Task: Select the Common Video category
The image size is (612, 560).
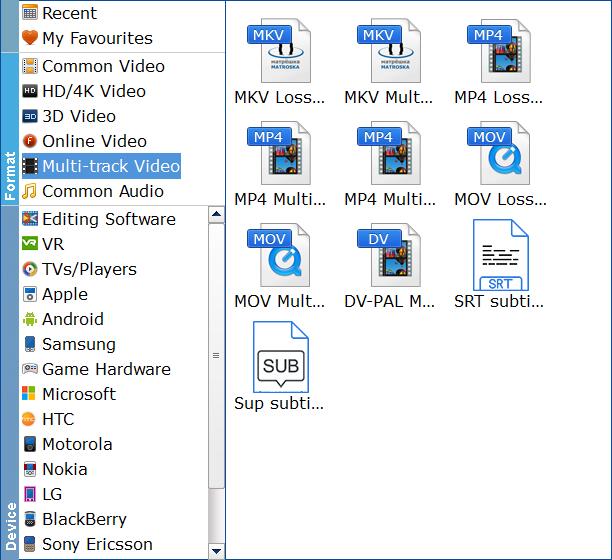Action: click(93, 66)
